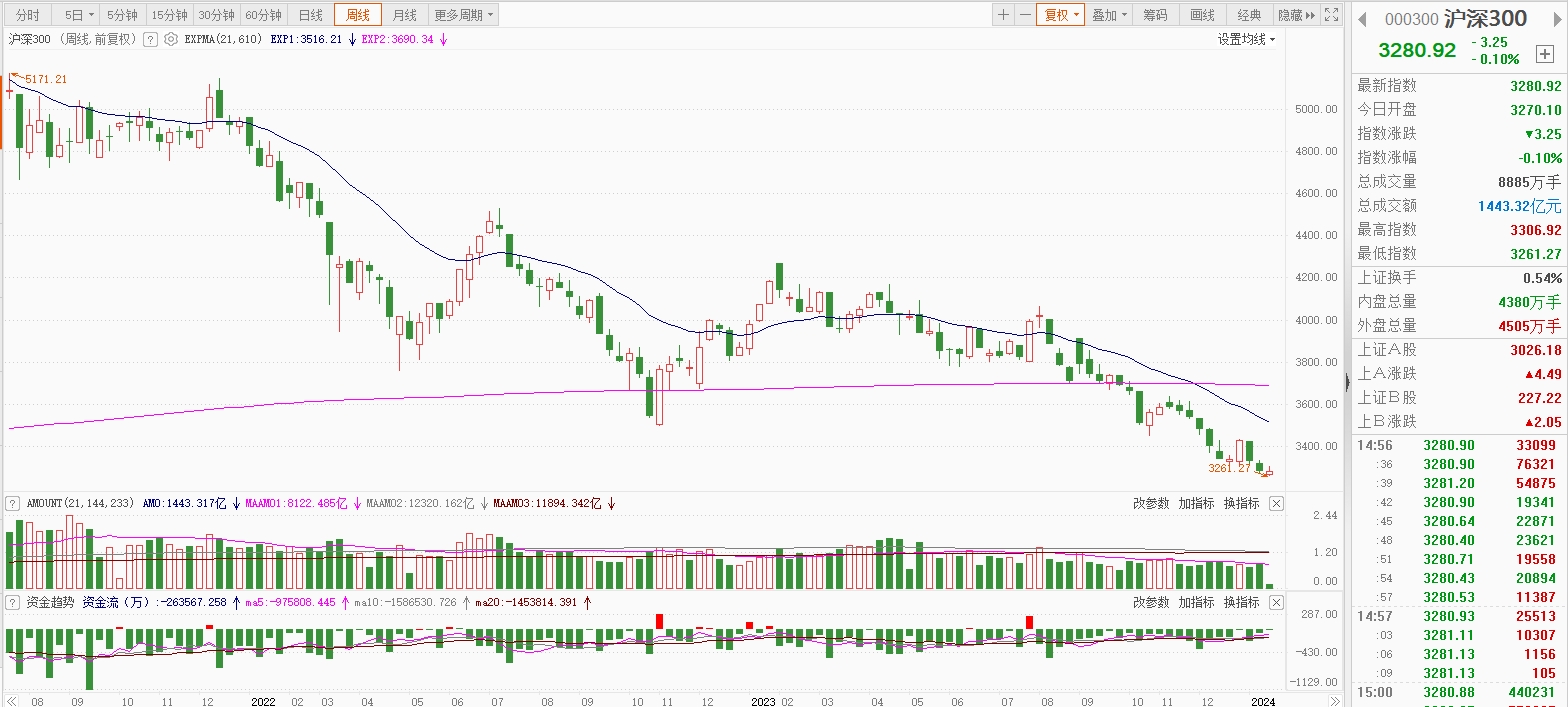This screenshot has height=707, width=1568.
Task: Toggle fullscreen chart view icon
Action: click(1331, 15)
